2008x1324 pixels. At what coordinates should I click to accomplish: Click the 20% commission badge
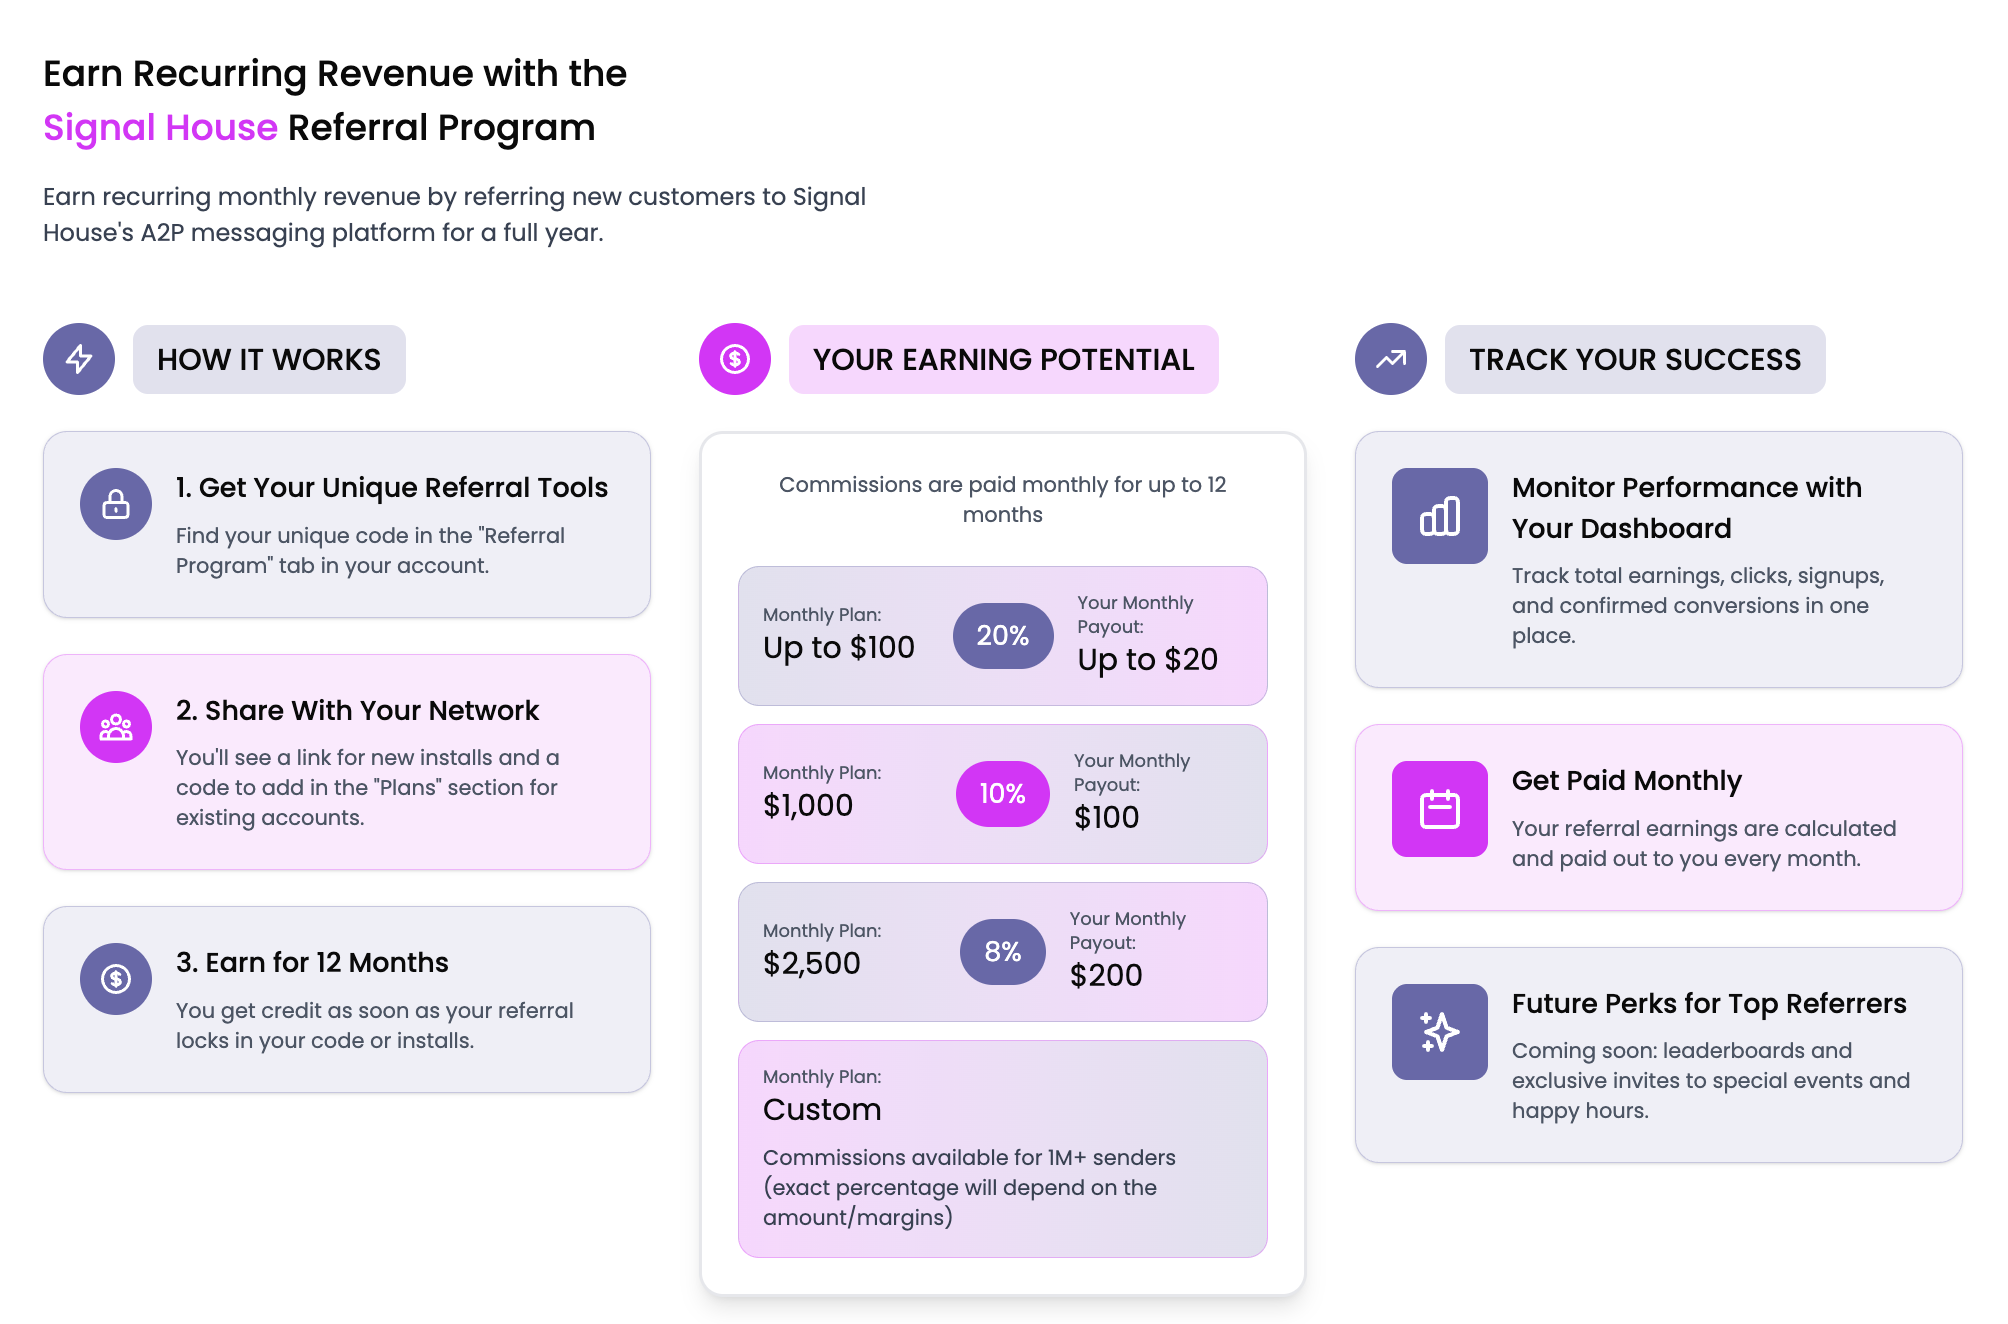(x=1002, y=636)
